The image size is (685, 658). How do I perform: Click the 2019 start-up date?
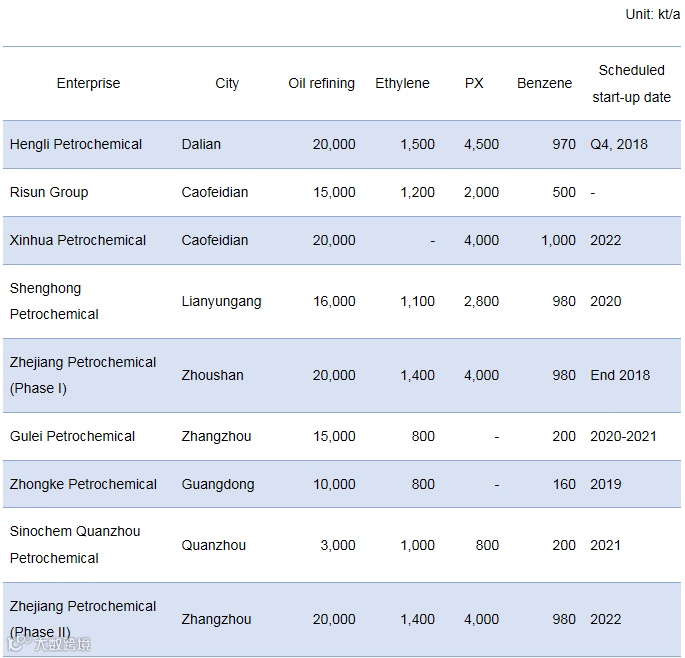(x=605, y=484)
